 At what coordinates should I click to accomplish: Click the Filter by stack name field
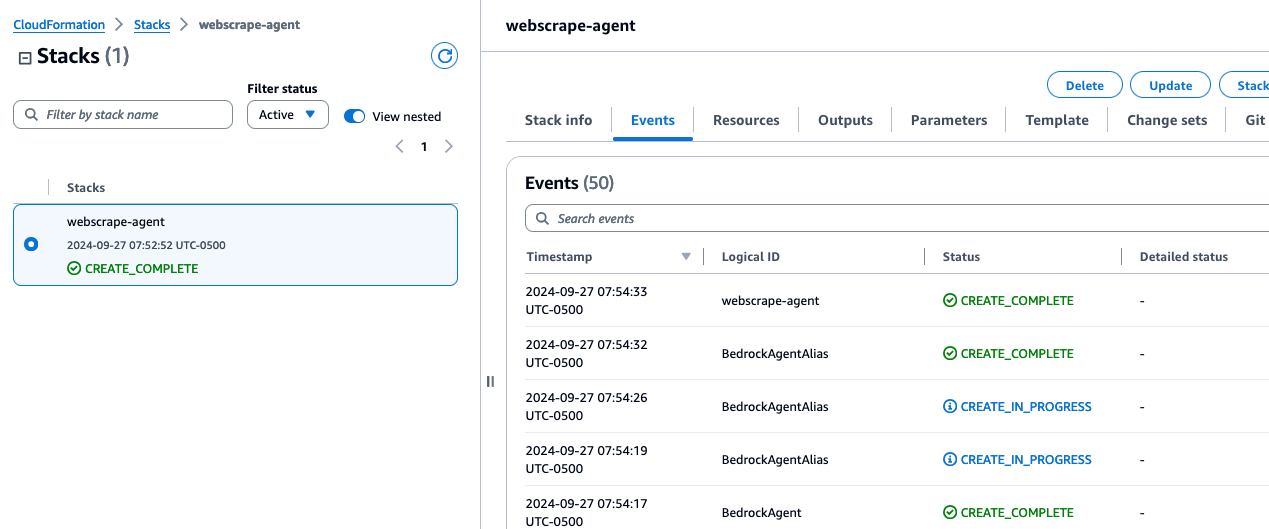123,115
